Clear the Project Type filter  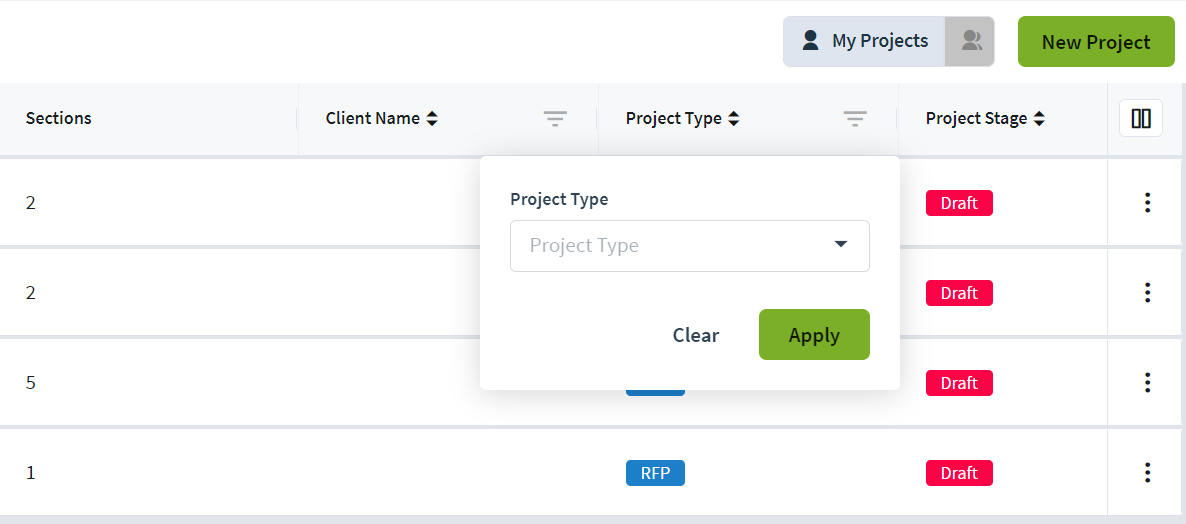696,335
